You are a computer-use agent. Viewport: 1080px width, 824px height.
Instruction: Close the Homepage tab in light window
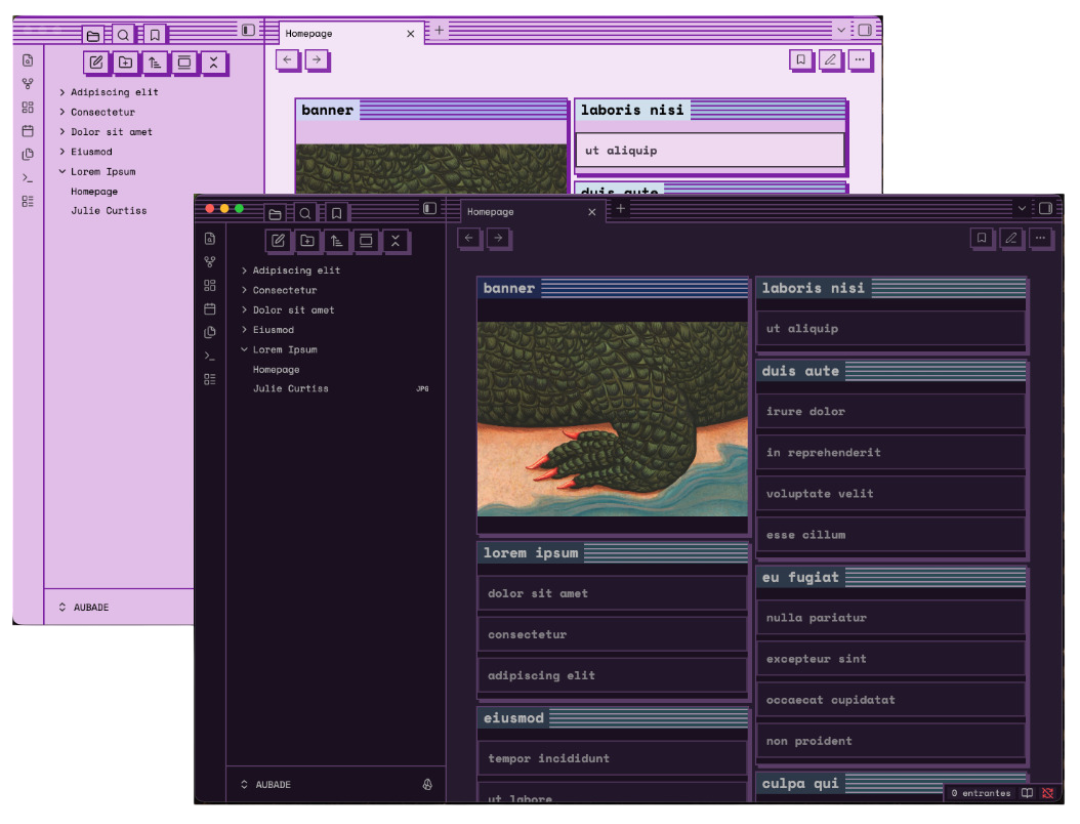point(411,33)
